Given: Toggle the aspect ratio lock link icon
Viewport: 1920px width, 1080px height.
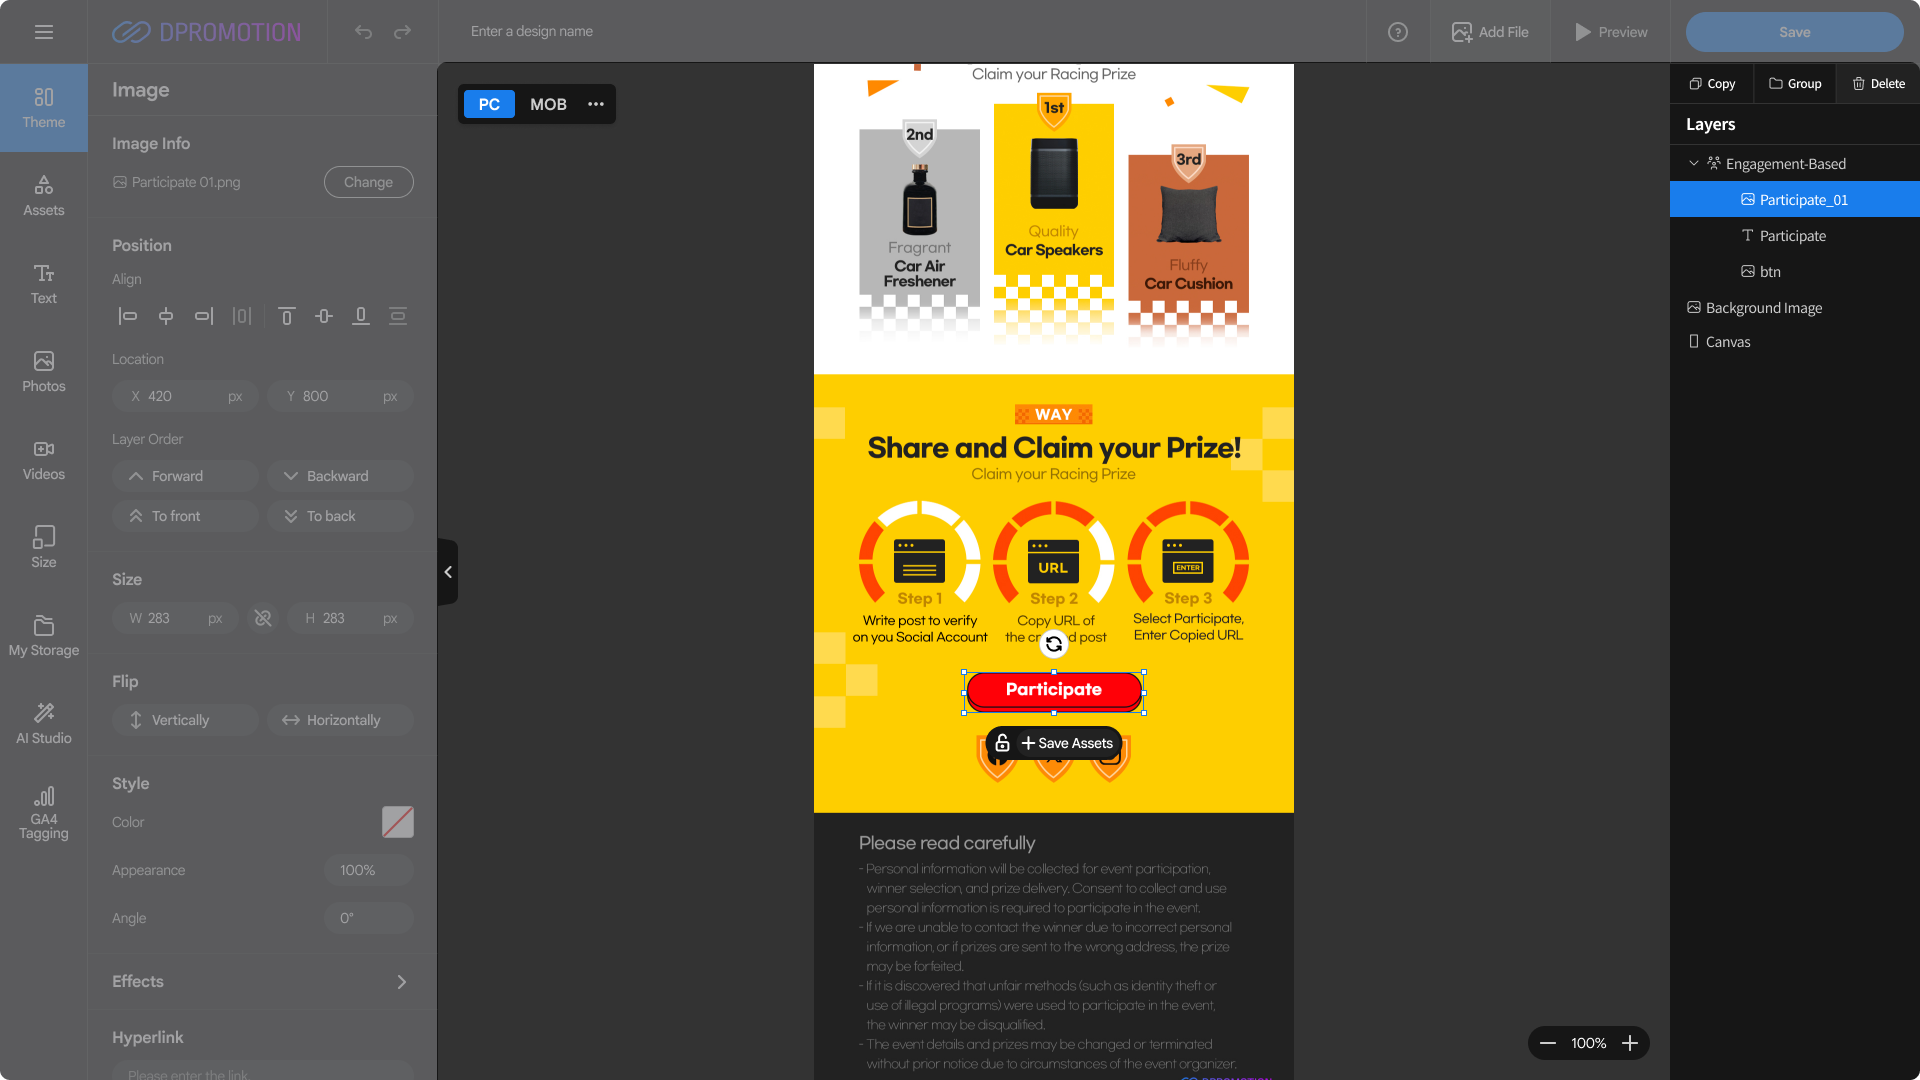Looking at the screenshot, I should coord(263,618).
